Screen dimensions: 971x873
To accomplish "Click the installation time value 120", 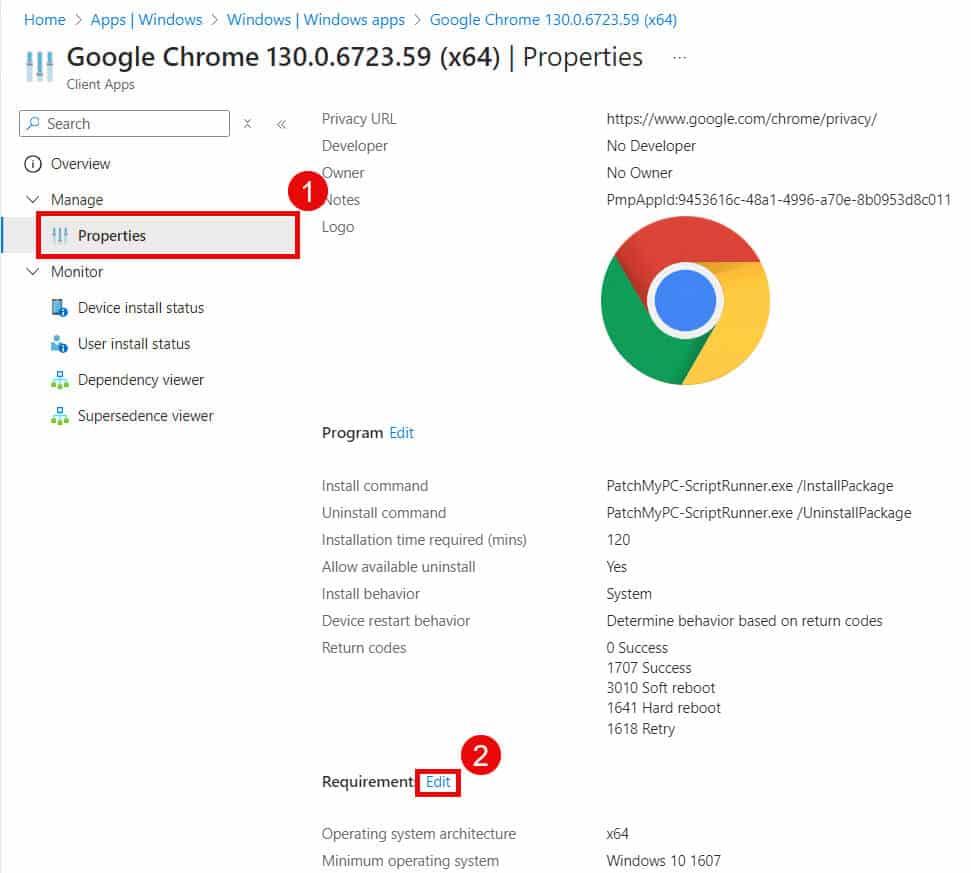I will (618, 540).
